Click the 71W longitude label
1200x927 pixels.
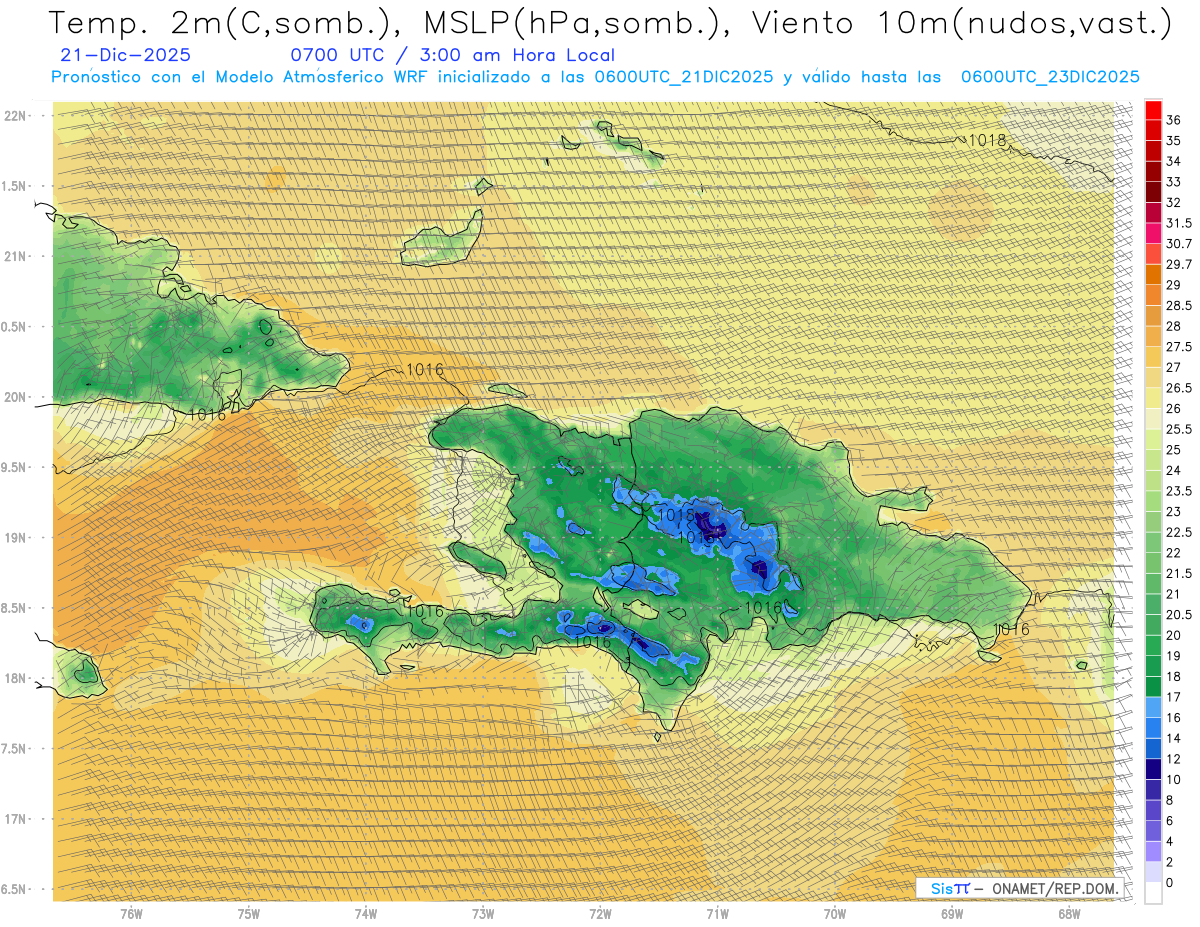tap(717, 914)
